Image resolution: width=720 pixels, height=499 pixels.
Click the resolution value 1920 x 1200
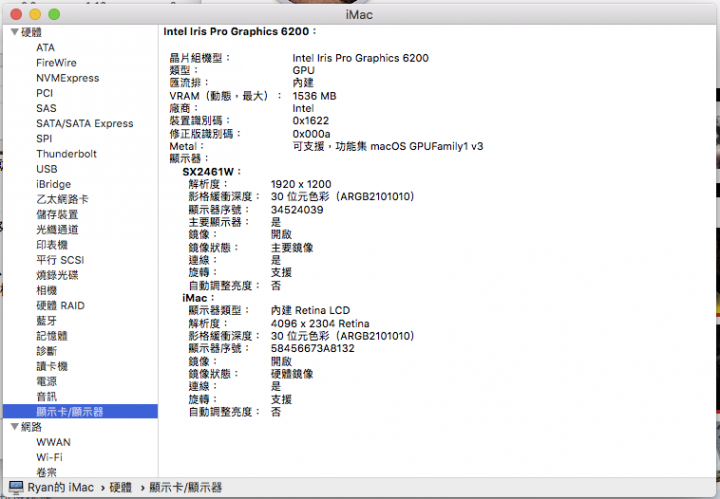coord(301,184)
